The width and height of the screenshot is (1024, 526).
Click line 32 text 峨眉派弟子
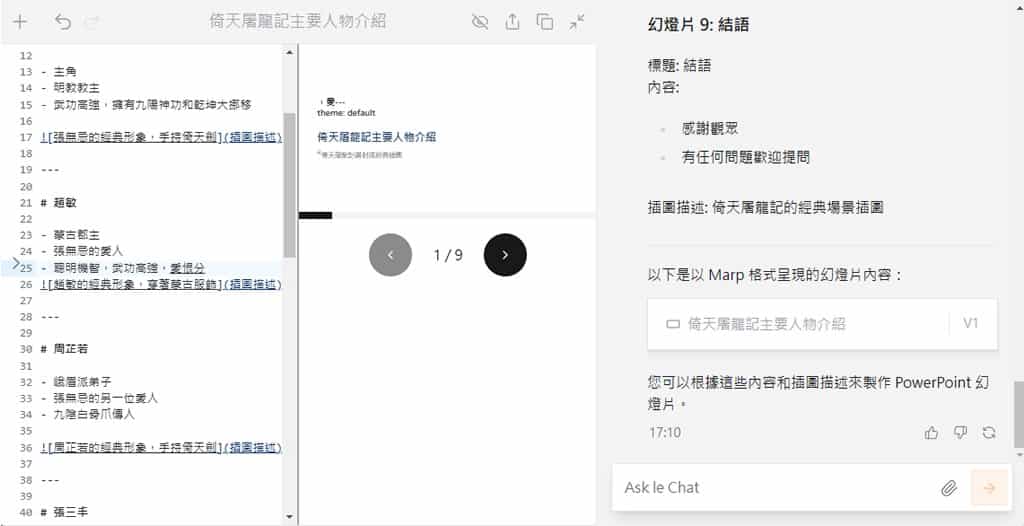[82, 382]
